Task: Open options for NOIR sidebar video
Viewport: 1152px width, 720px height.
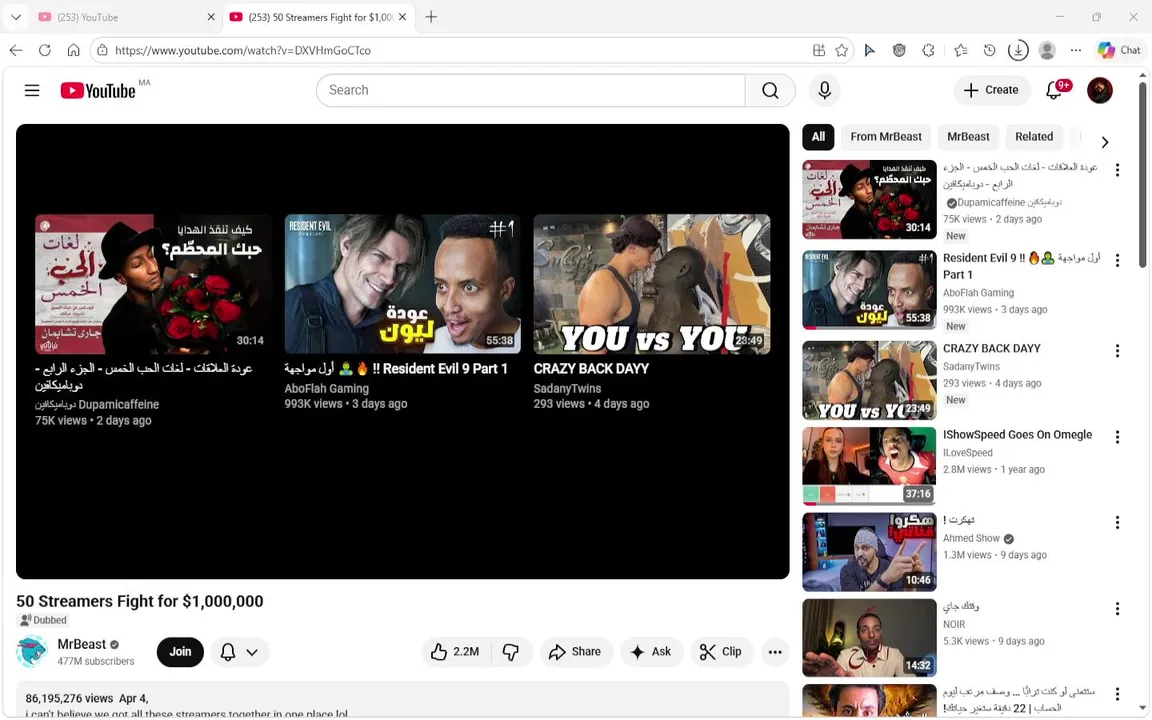Action: click(1117, 608)
